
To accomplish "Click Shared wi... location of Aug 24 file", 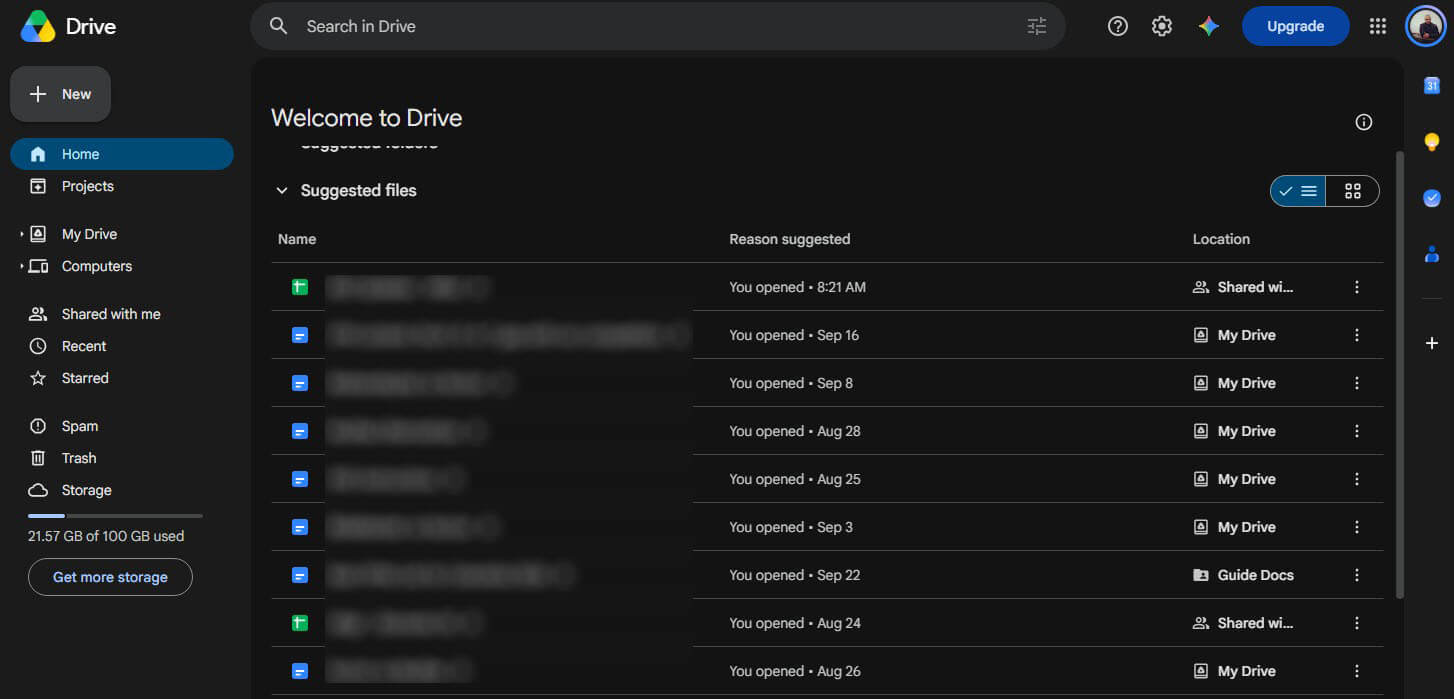I will [1243, 623].
